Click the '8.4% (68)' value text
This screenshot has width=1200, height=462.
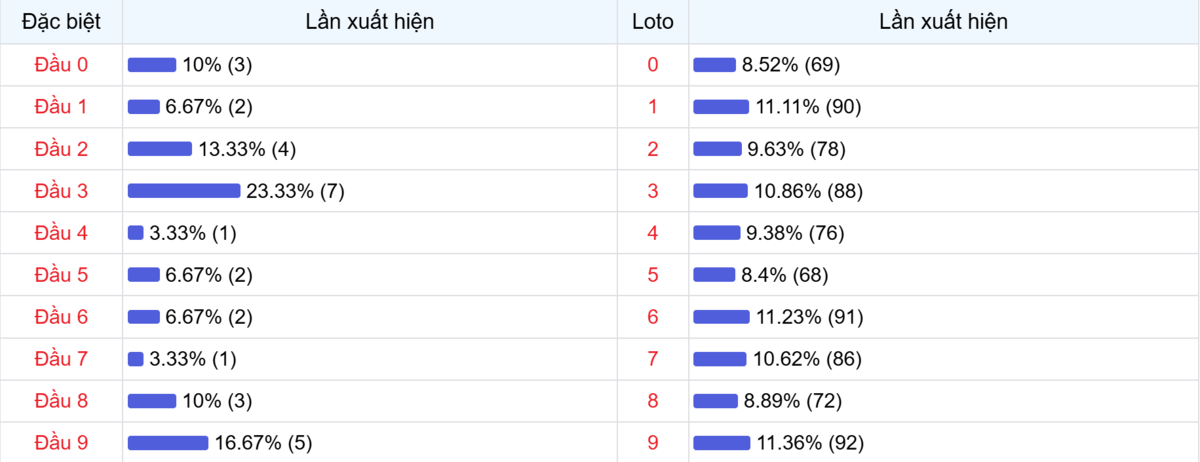784,275
